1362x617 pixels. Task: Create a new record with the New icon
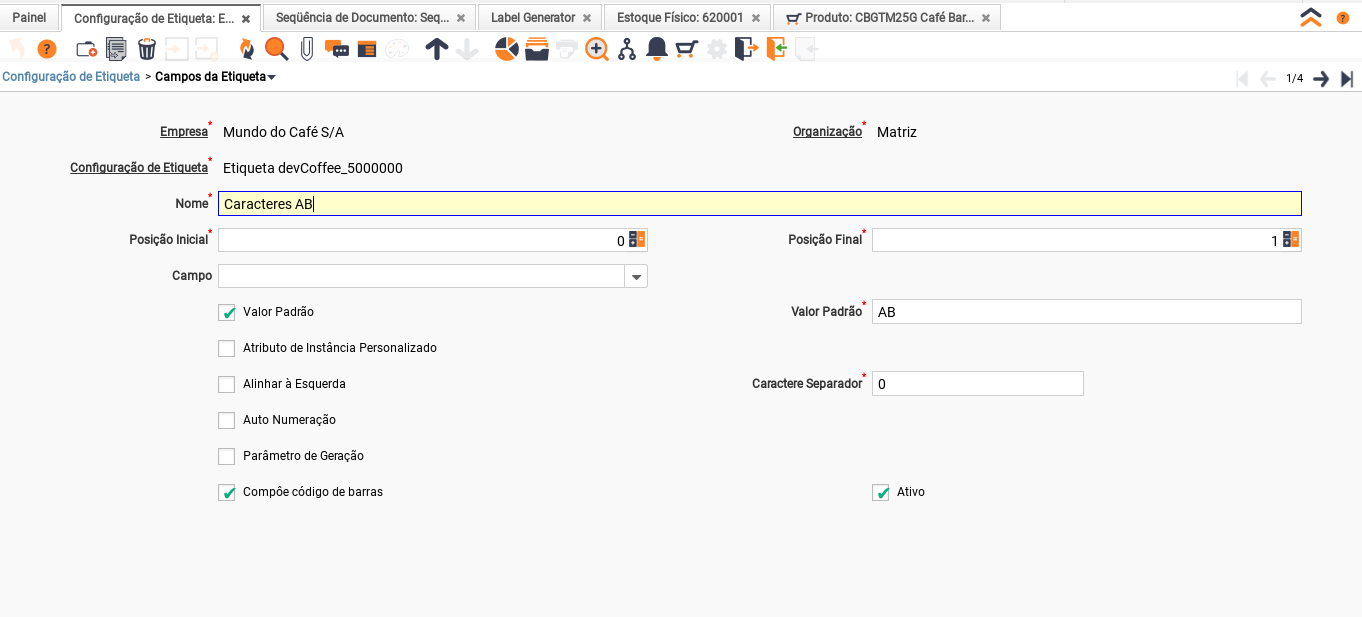(87, 49)
